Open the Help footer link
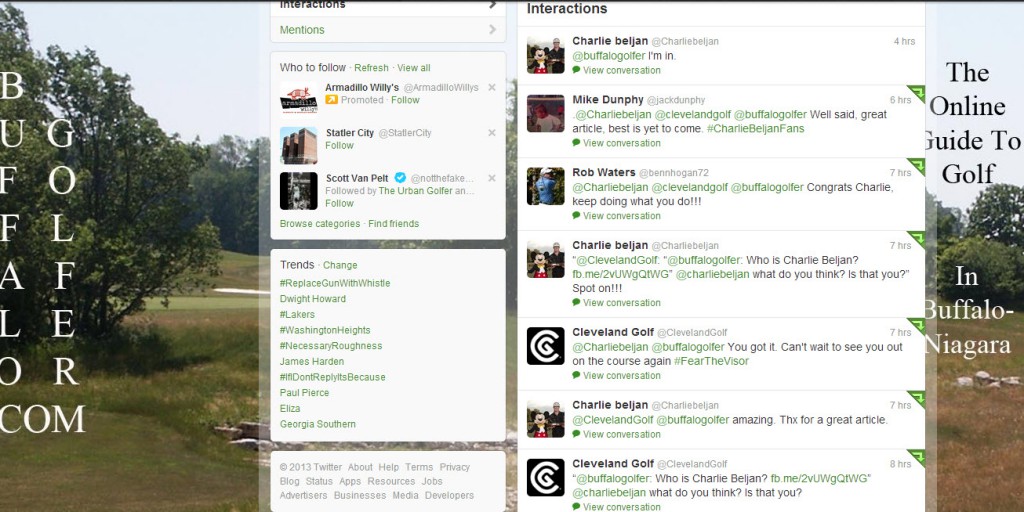The width and height of the screenshot is (1024, 512). pyautogui.click(x=389, y=467)
